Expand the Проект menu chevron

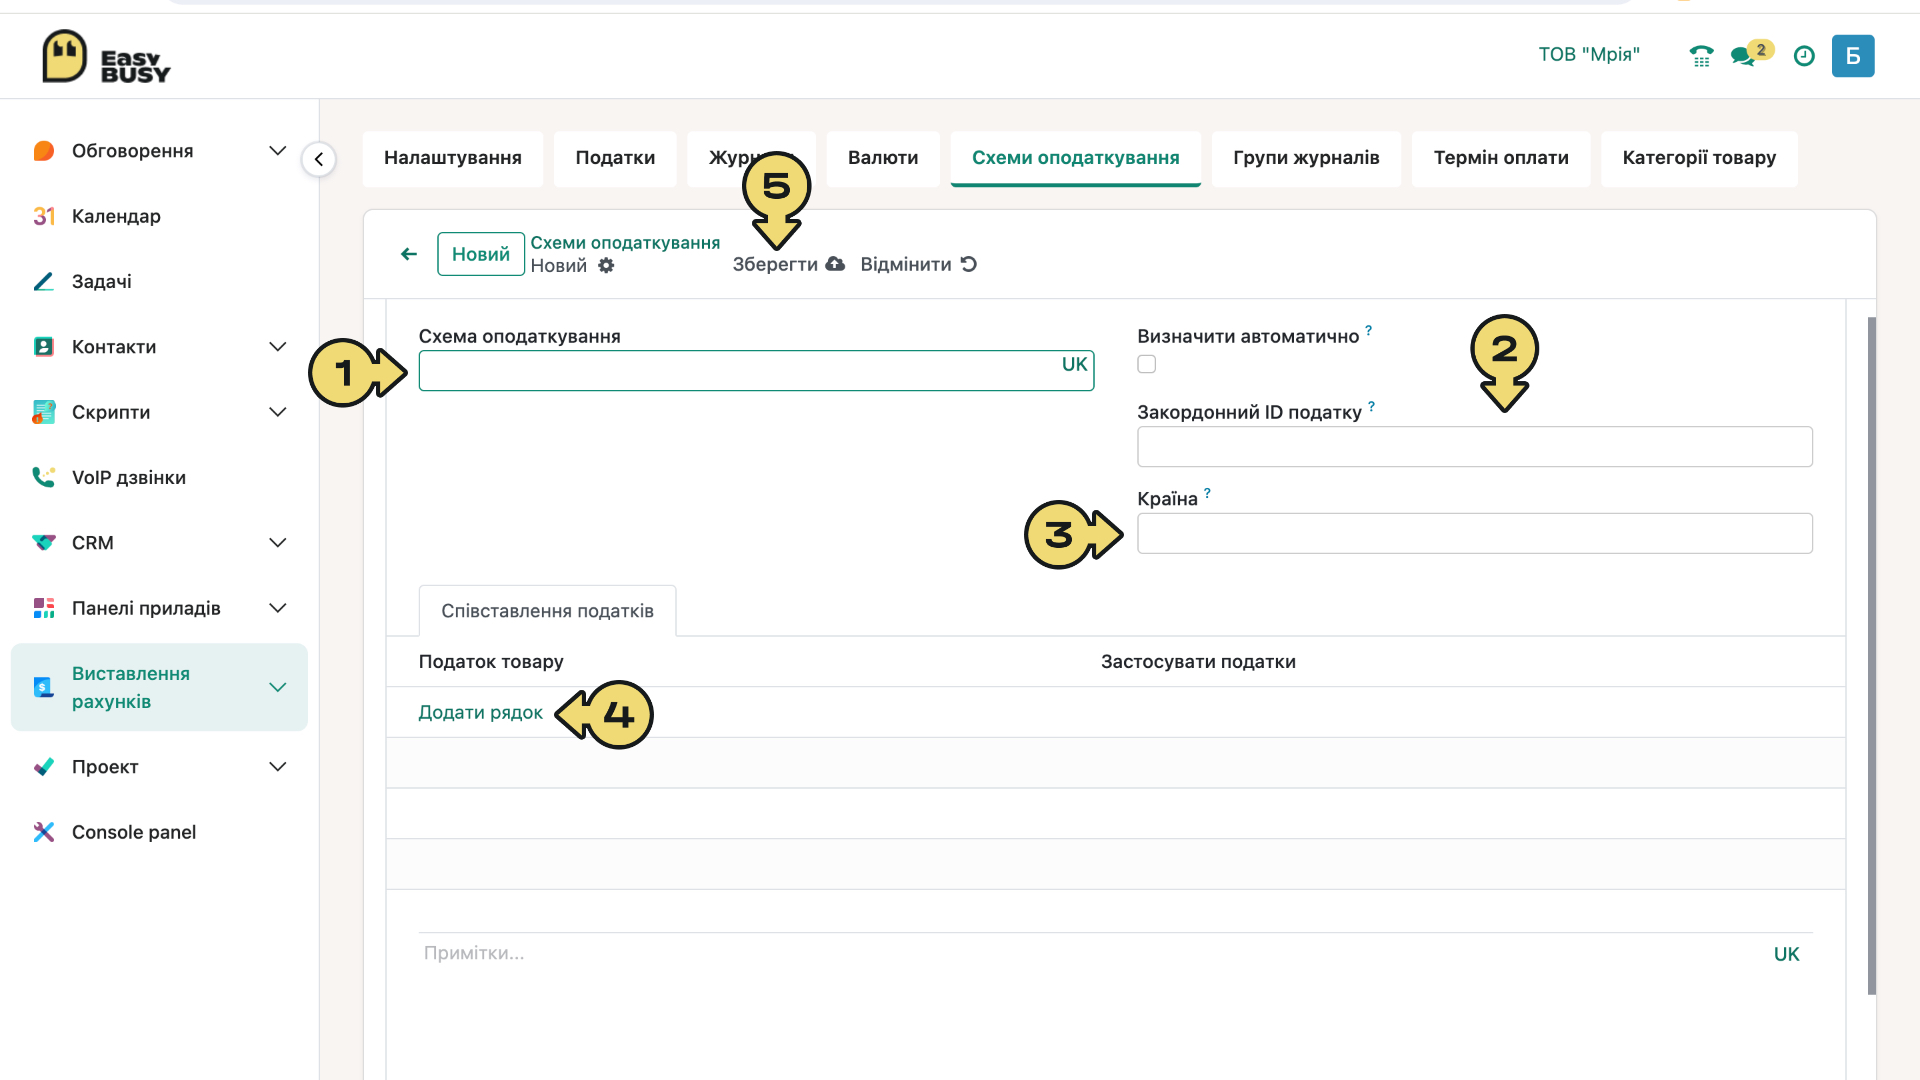(x=278, y=767)
